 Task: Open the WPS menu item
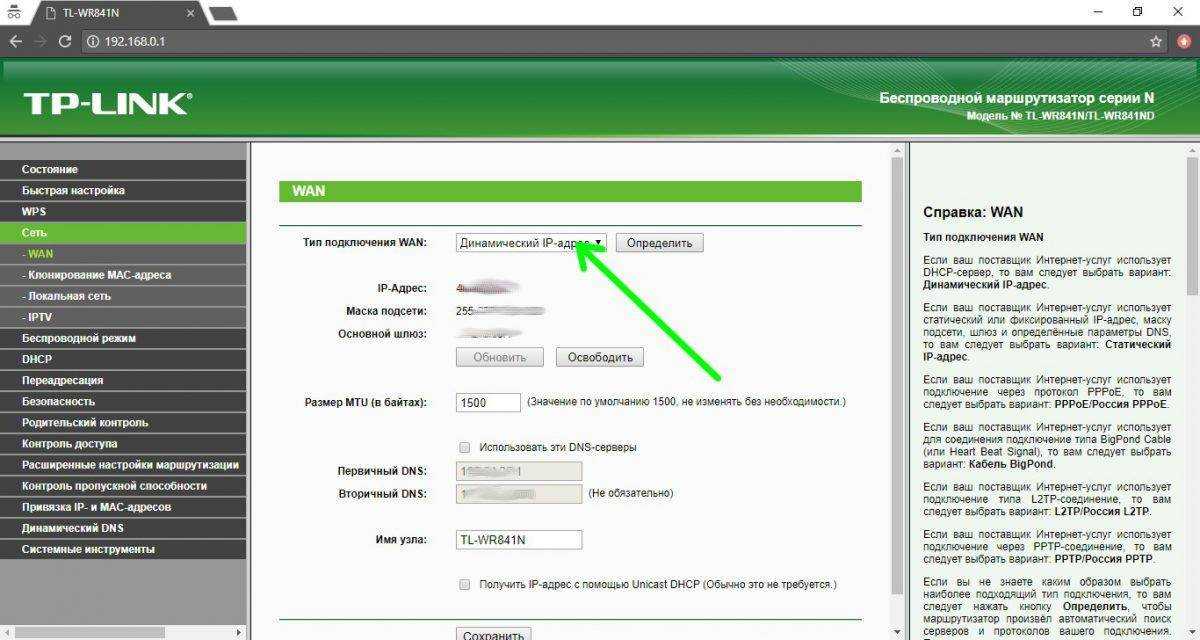(123, 211)
